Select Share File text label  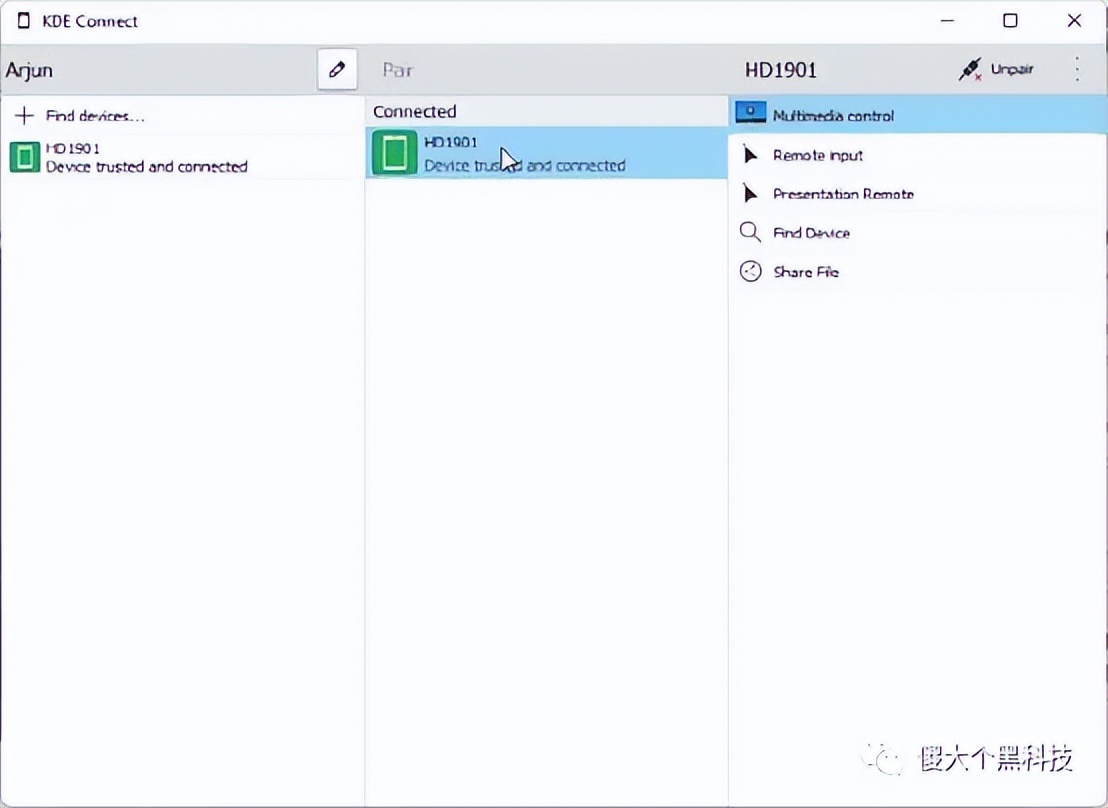point(806,272)
